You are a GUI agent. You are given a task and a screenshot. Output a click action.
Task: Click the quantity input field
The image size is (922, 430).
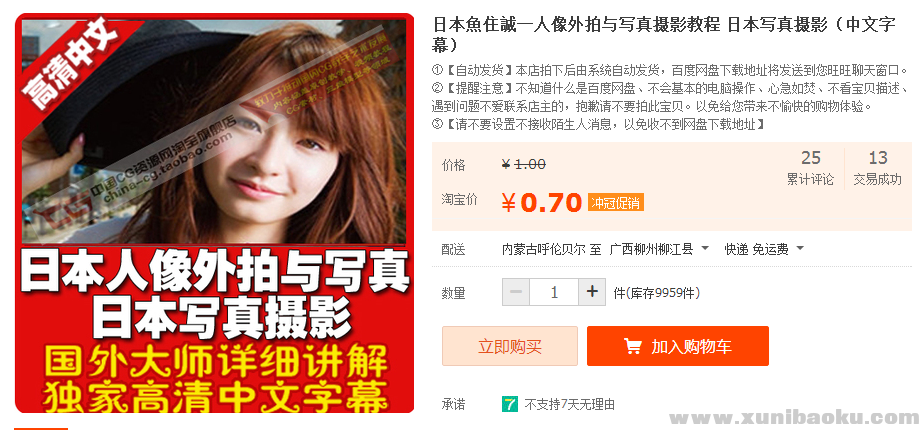tap(554, 292)
